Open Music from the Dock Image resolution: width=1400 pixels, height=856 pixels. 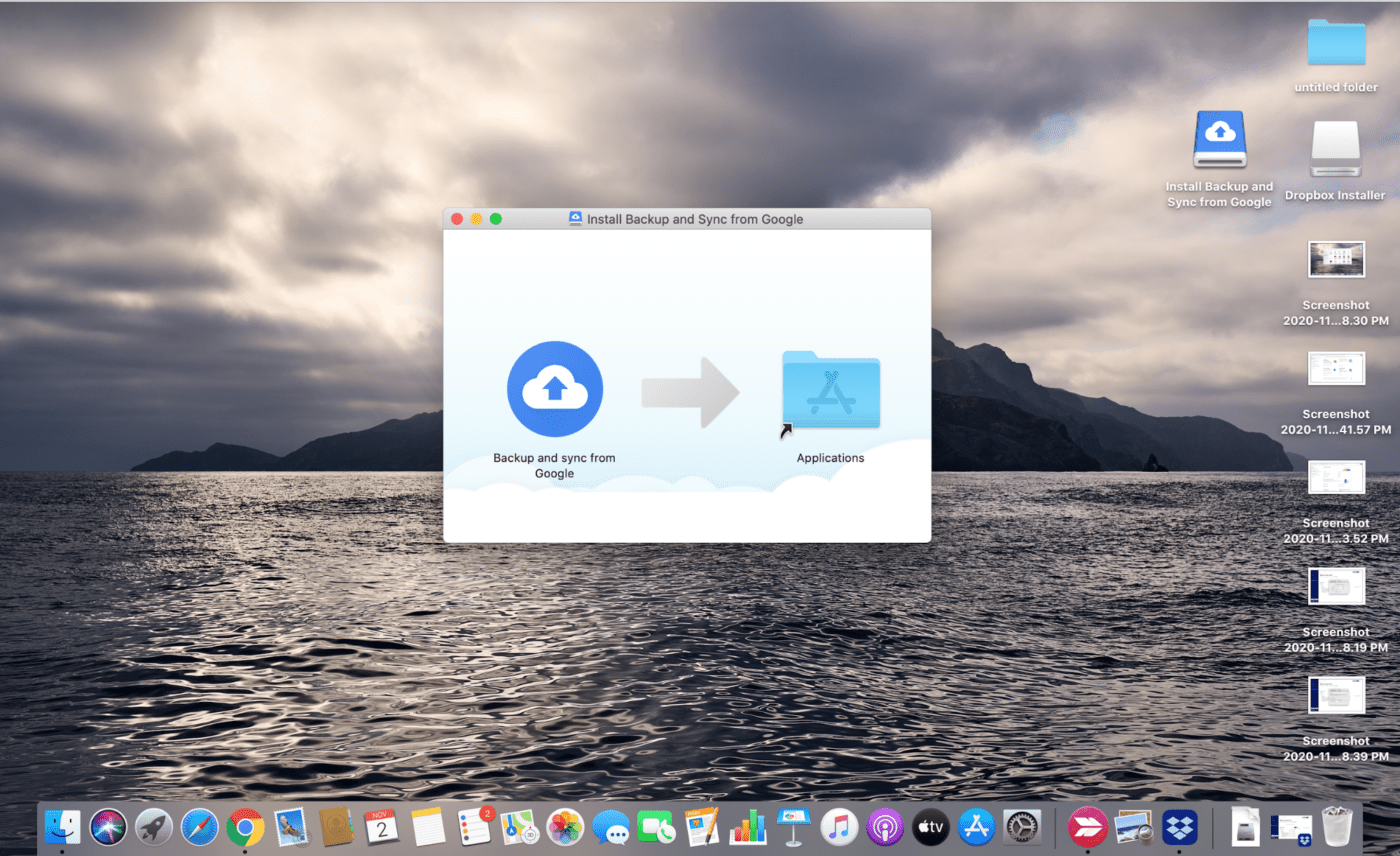[x=839, y=827]
